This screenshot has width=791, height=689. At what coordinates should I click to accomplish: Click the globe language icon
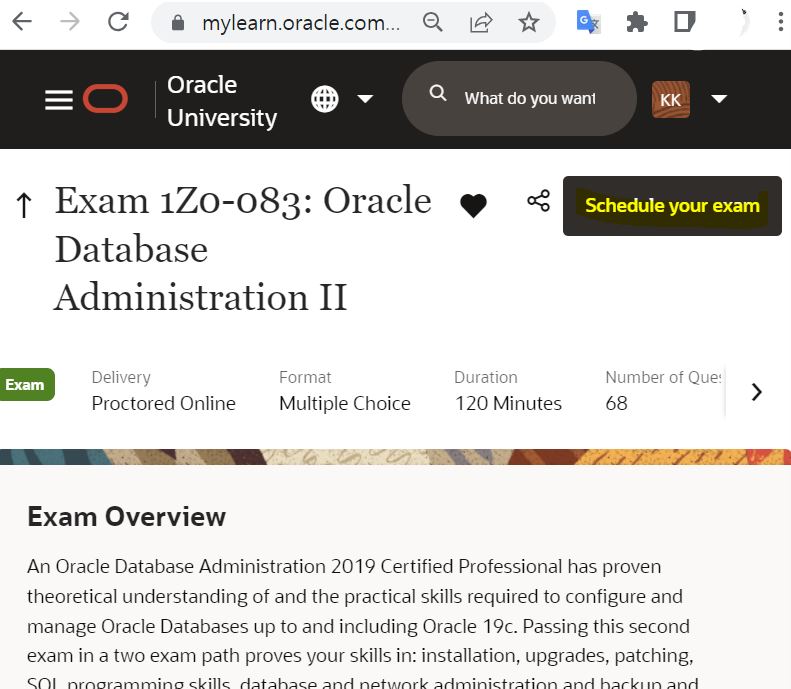[x=324, y=99]
